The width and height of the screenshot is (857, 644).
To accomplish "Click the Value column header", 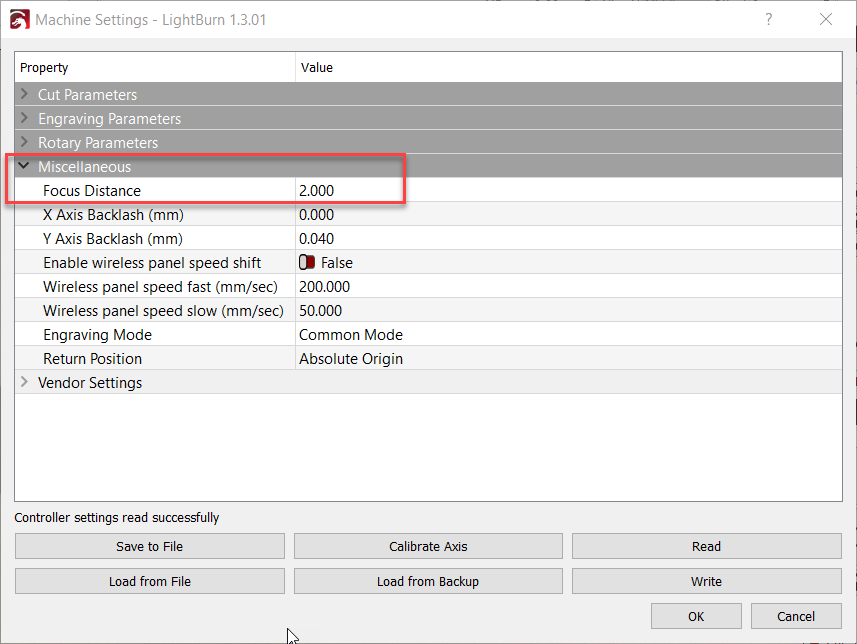I will point(568,67).
